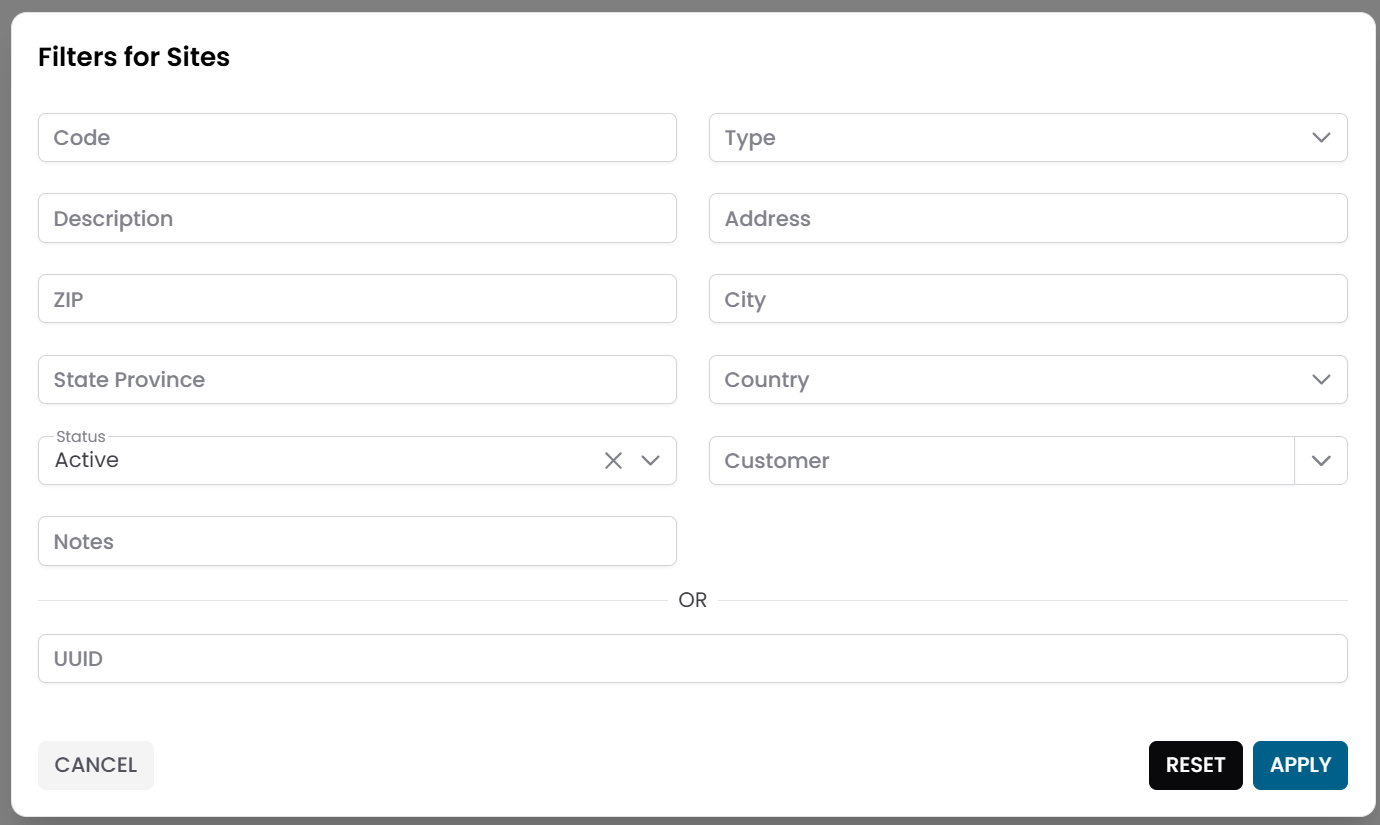The height and width of the screenshot is (825, 1380).
Task: Click the Status field showing Active
Action: tap(300, 460)
